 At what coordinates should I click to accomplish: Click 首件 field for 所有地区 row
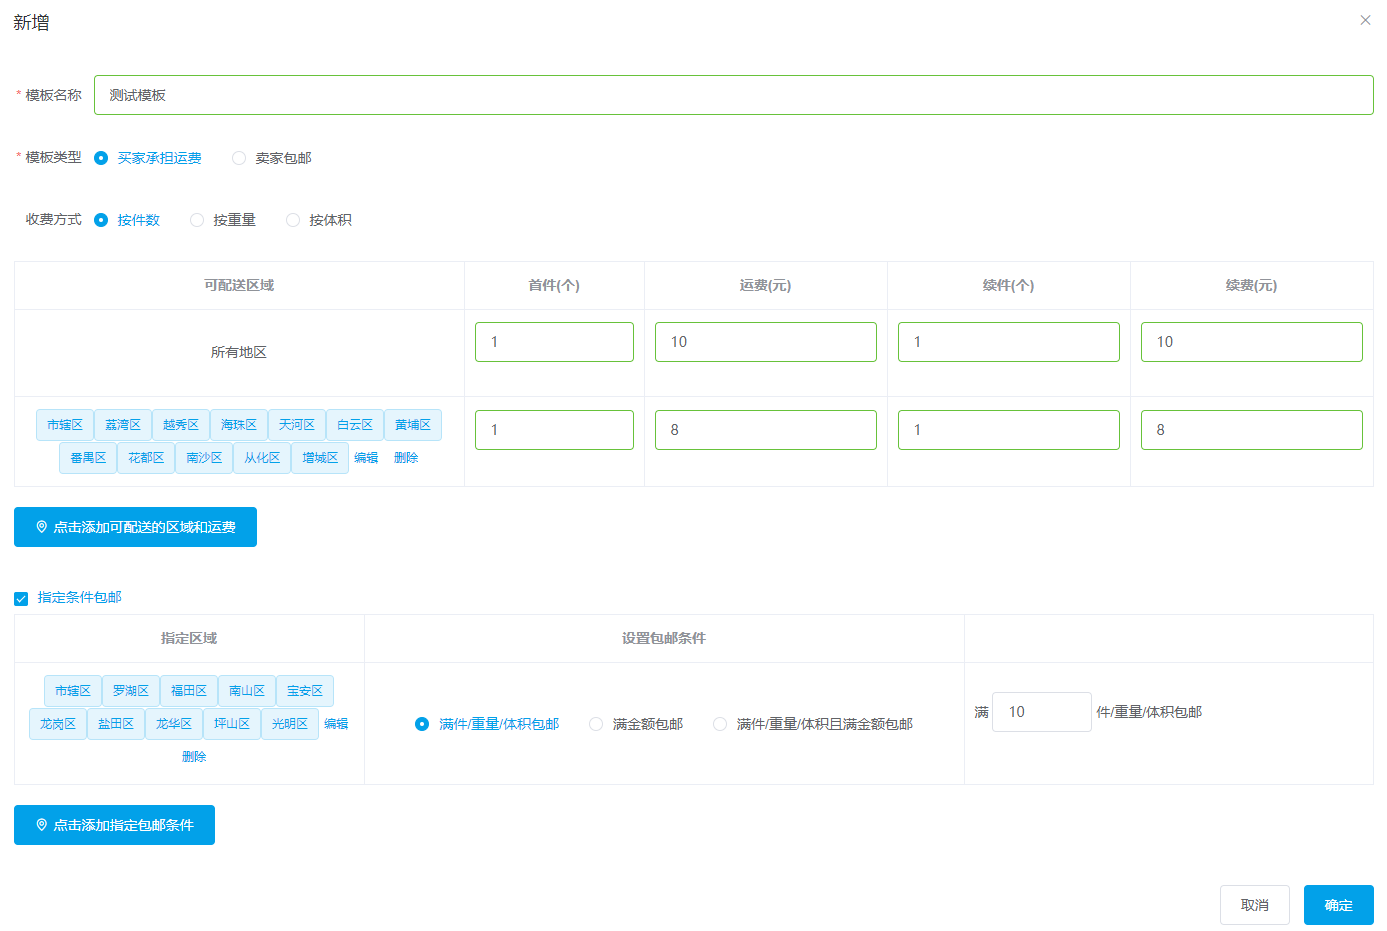click(554, 342)
